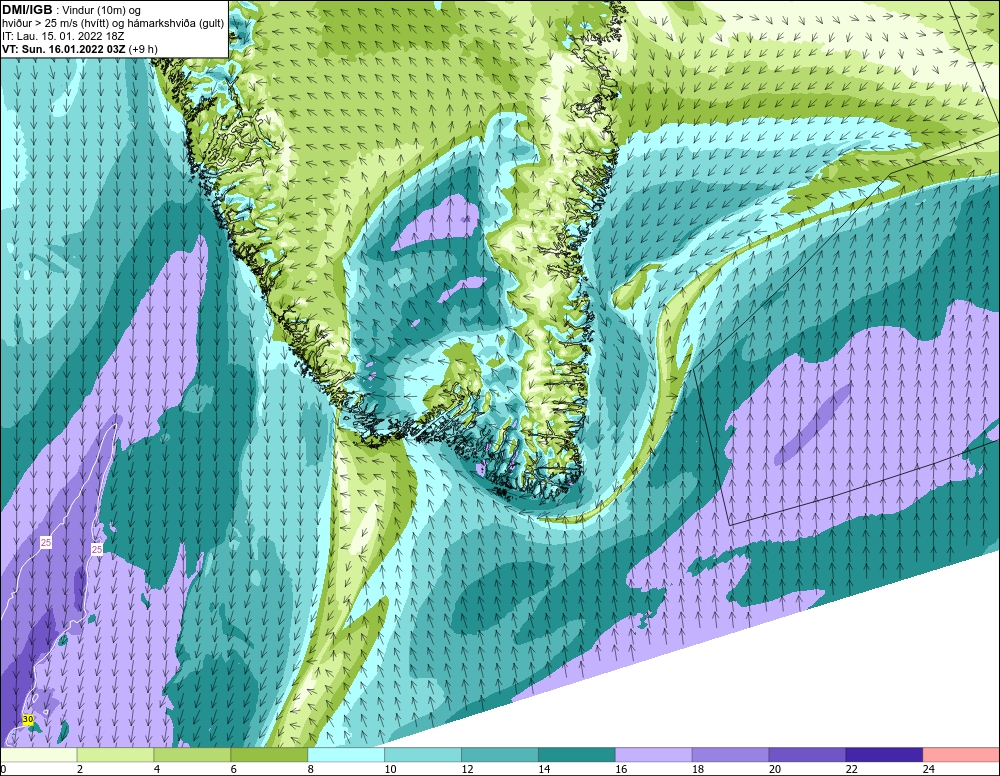Click the 14–16 m/s dark teal legend swatch

[x=577, y=755]
